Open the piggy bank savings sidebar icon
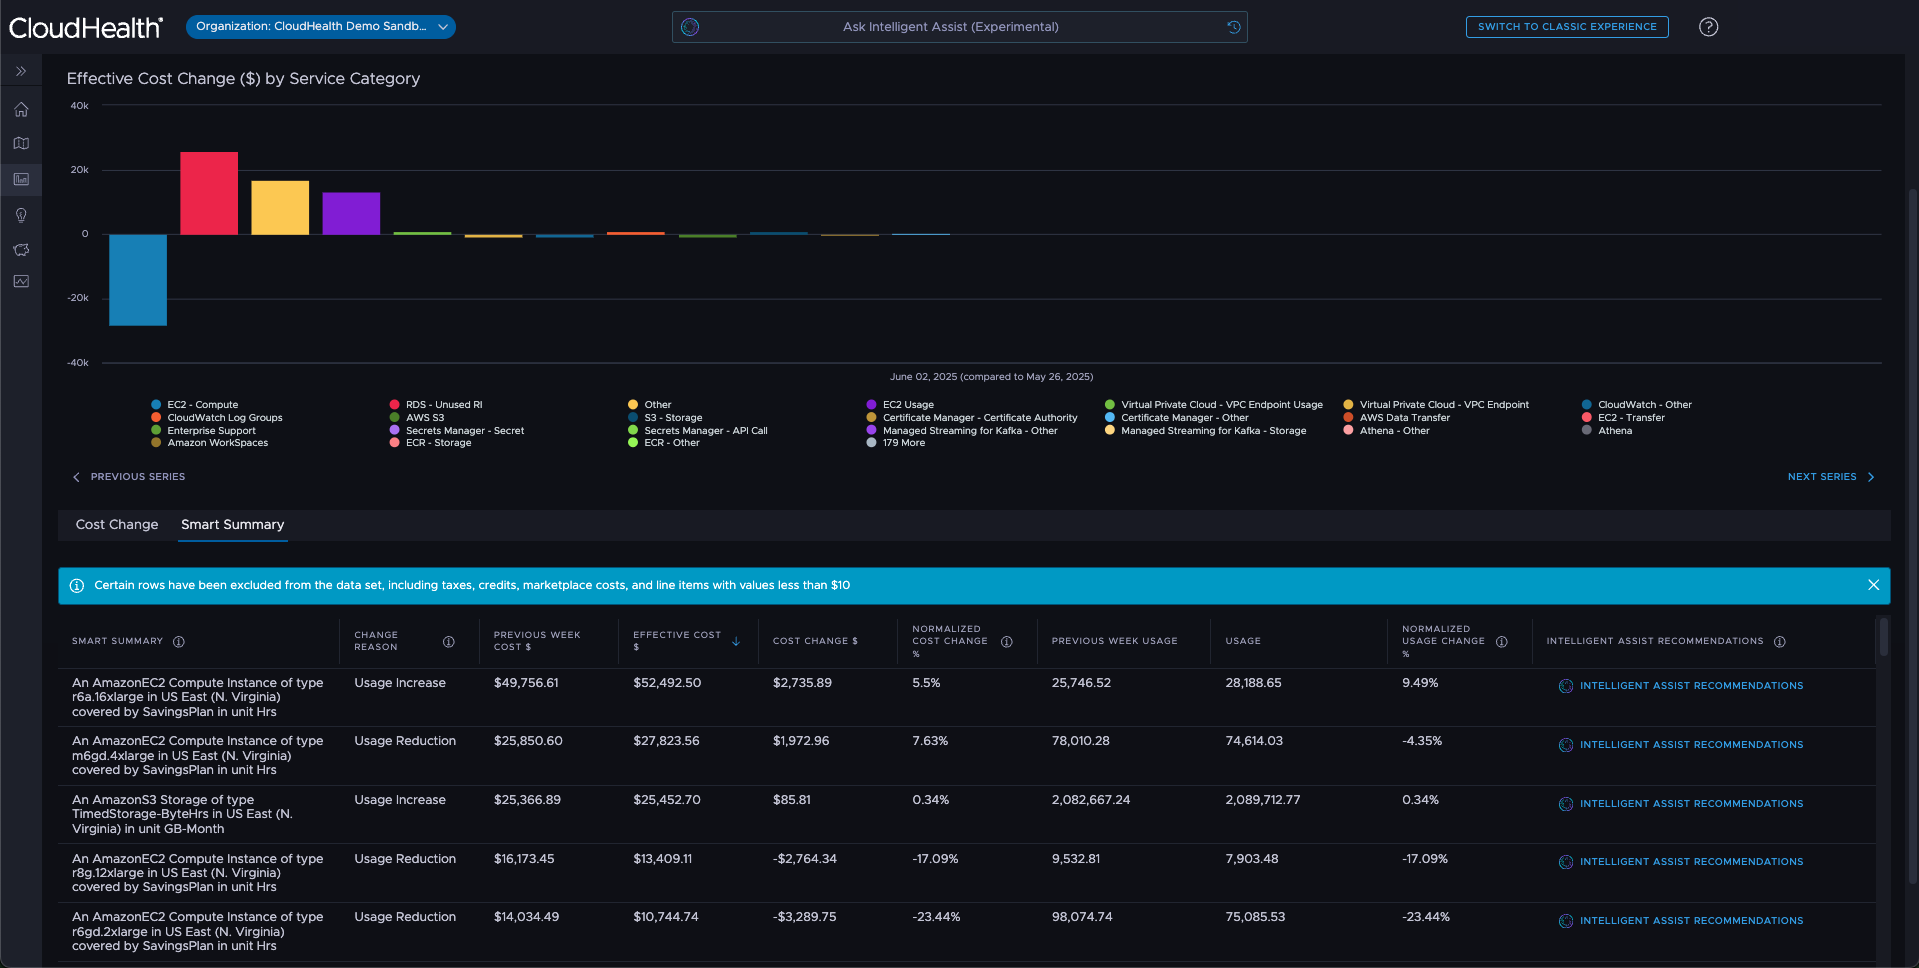 21,249
